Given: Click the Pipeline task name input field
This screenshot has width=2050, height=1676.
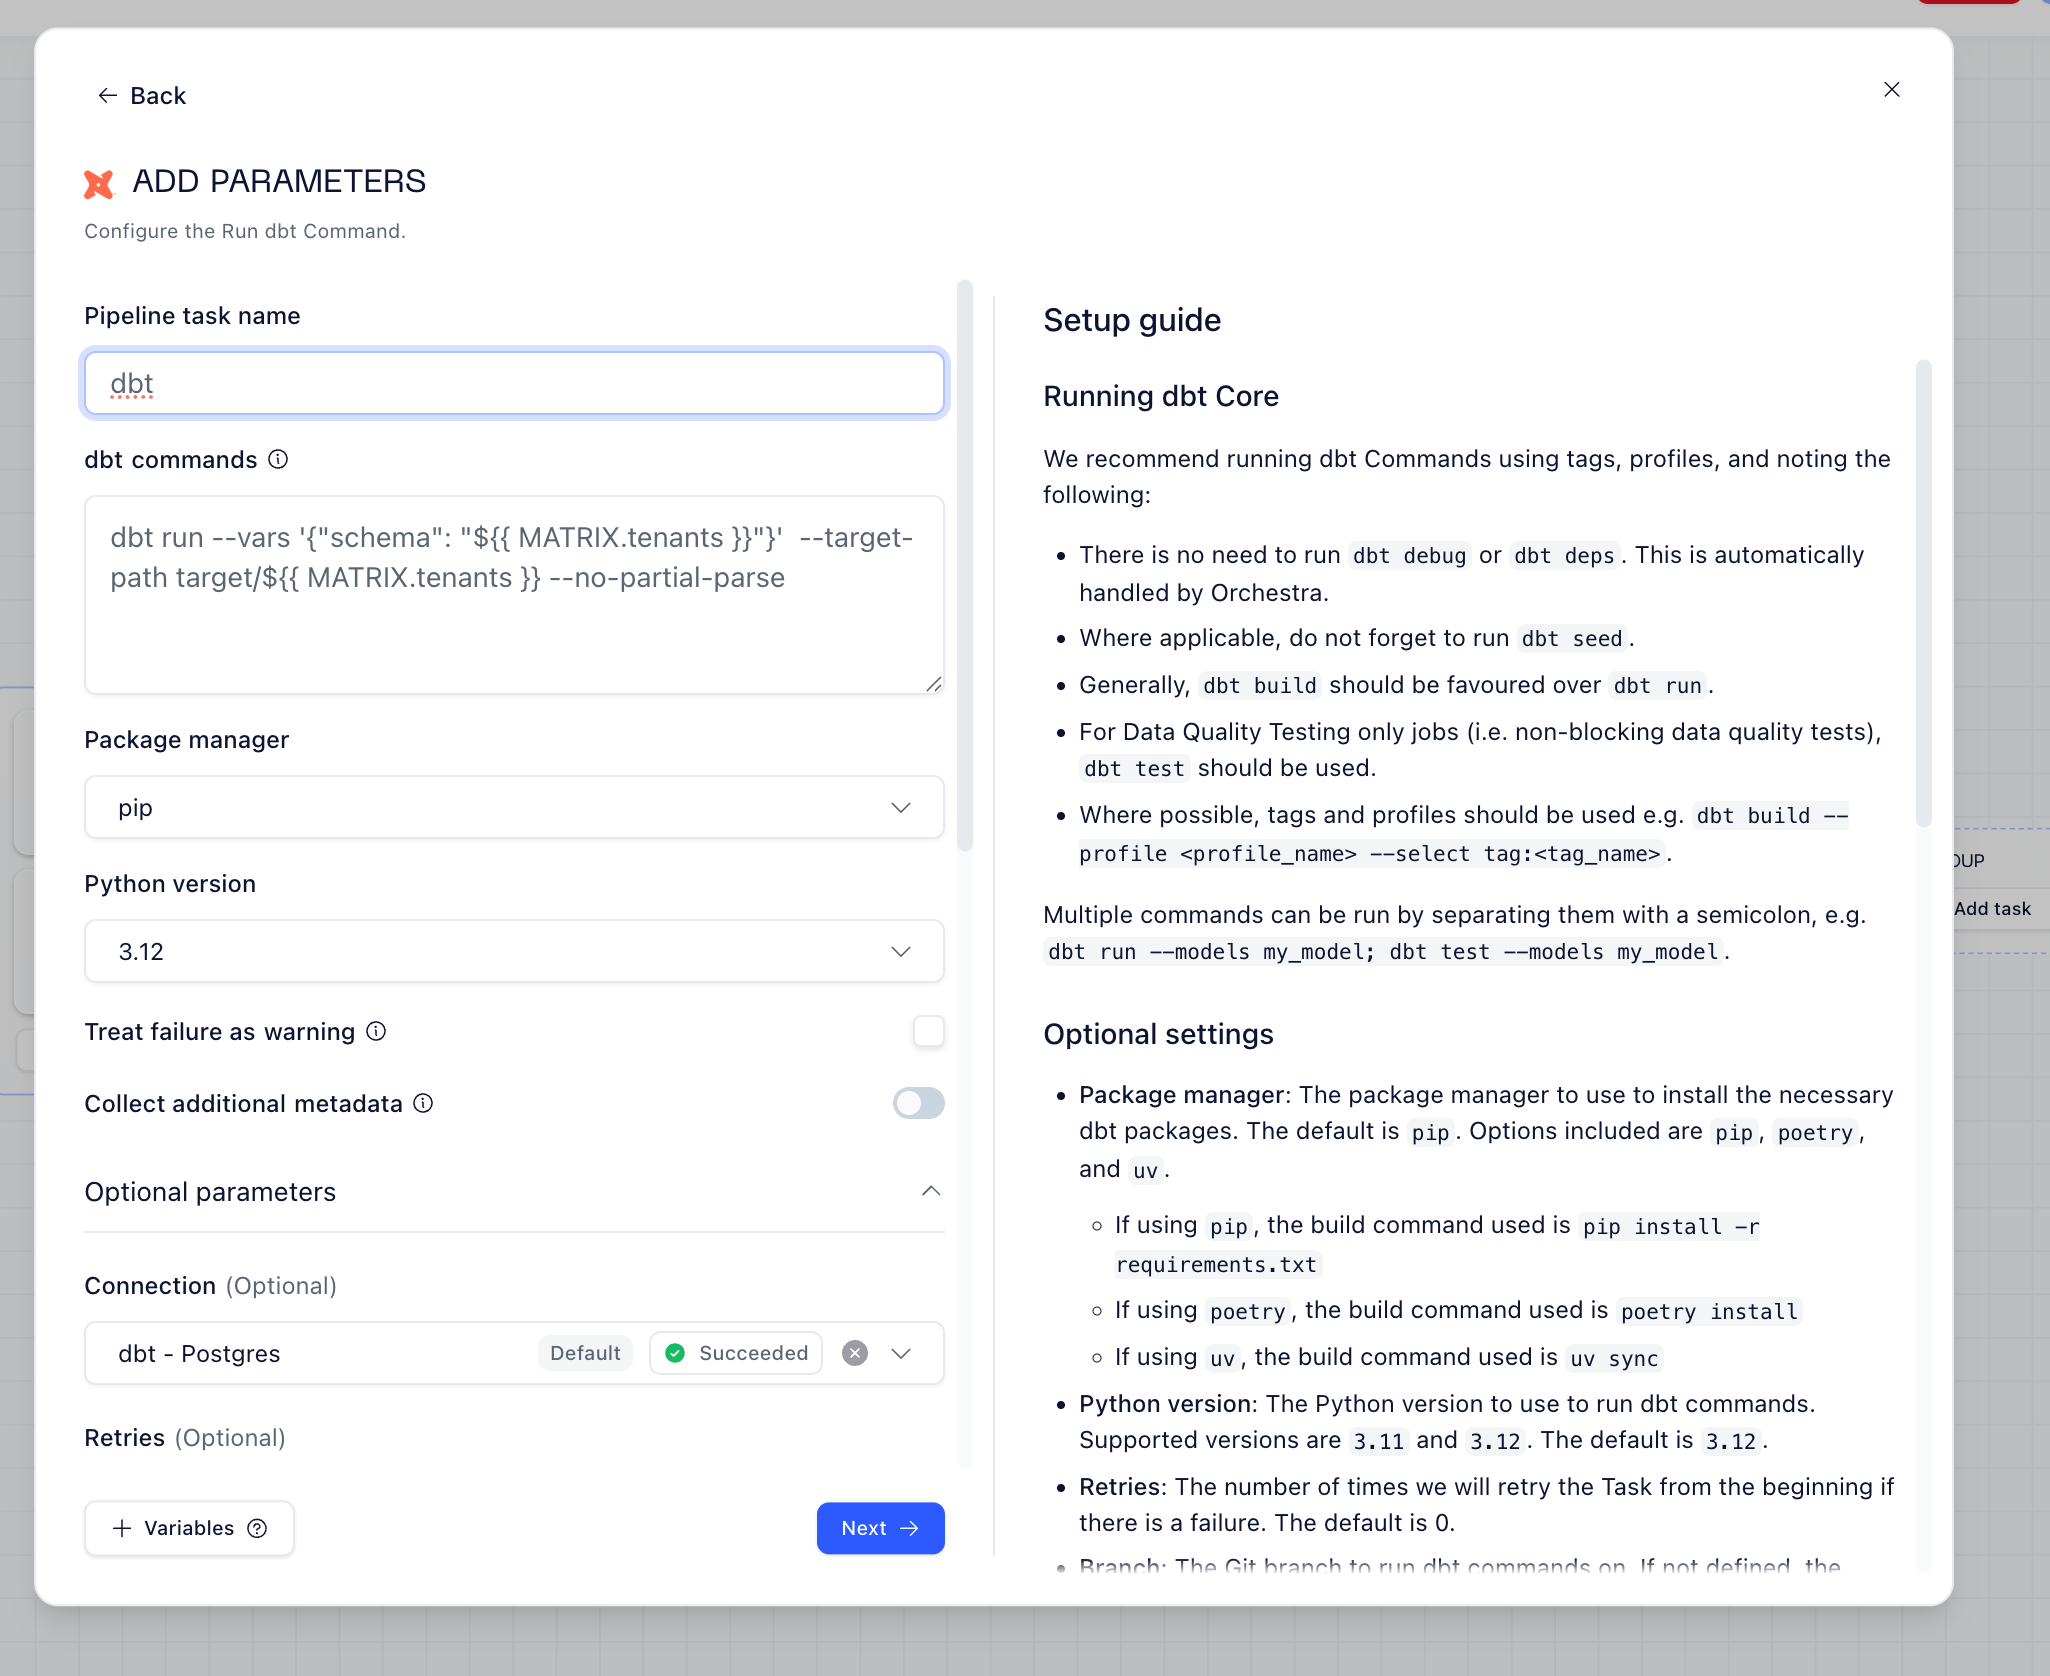Looking at the screenshot, I should [x=514, y=383].
